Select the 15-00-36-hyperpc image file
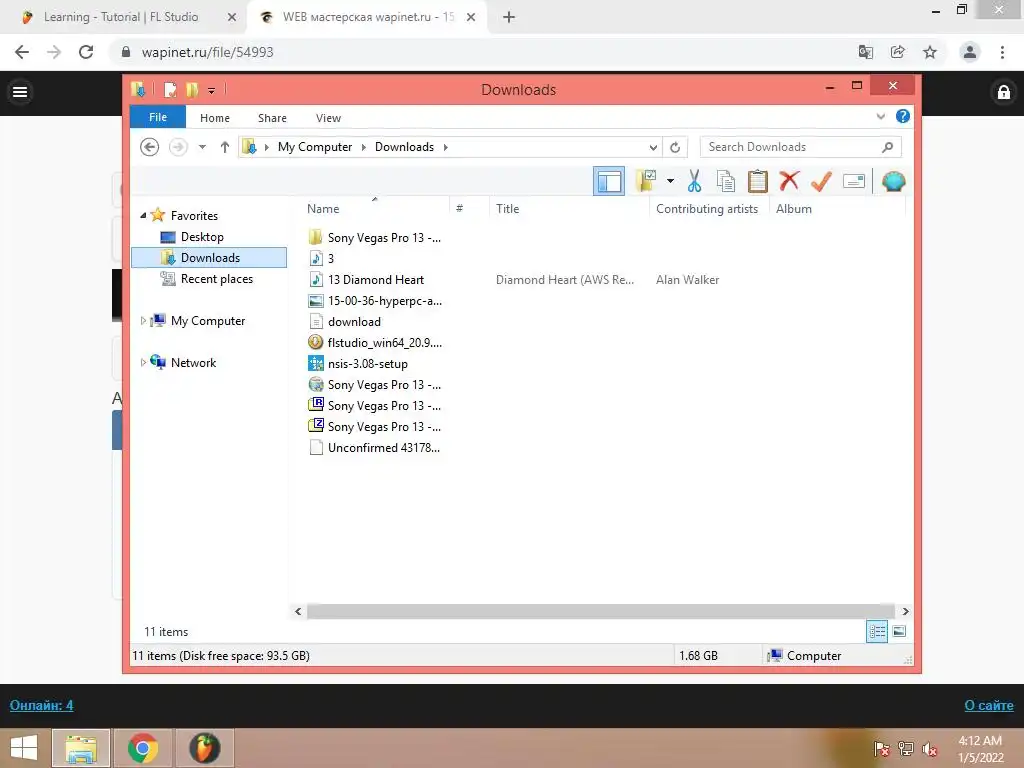The image size is (1024, 768). 376,300
